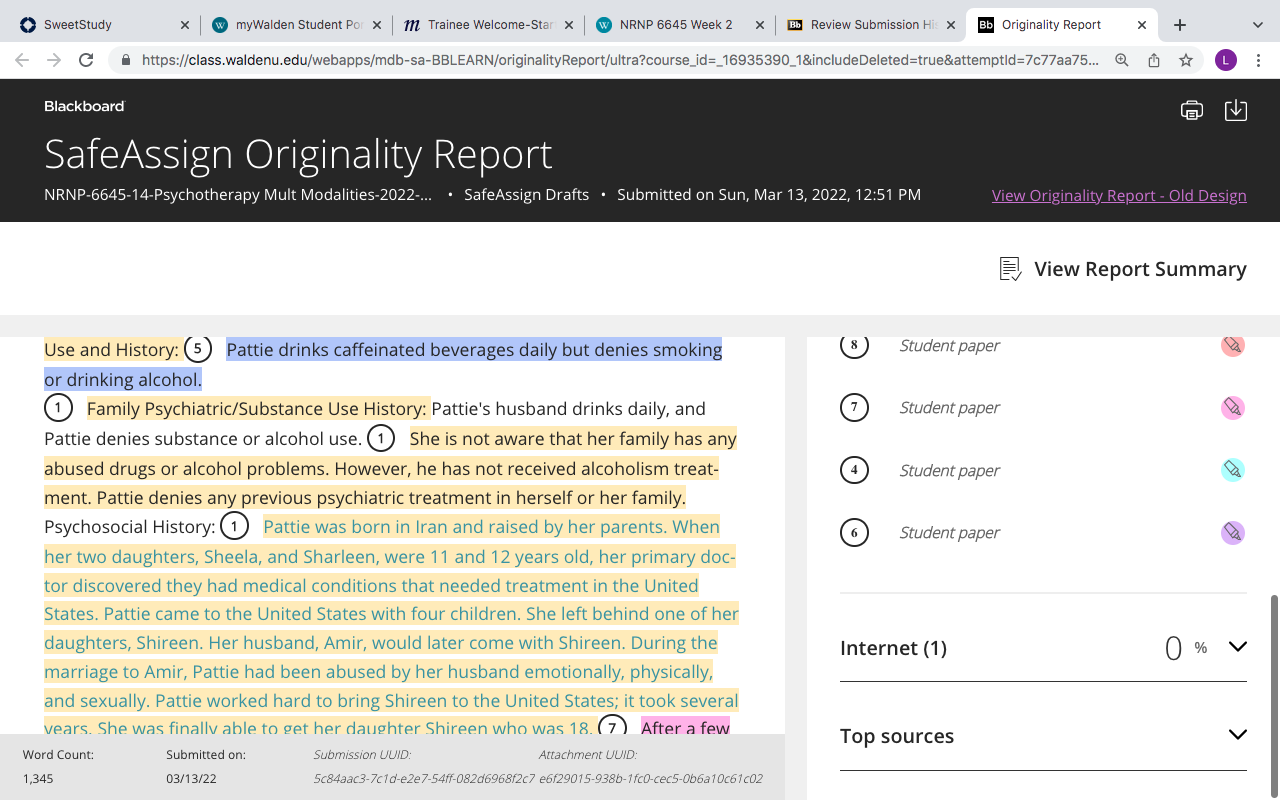Print the originality report
This screenshot has height=800, width=1280.
click(x=1192, y=110)
